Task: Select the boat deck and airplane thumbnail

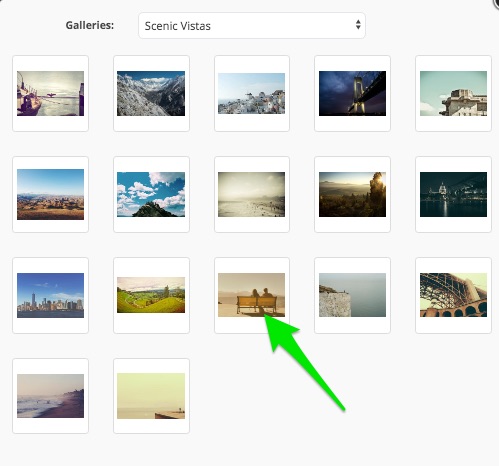Action: 50,93
